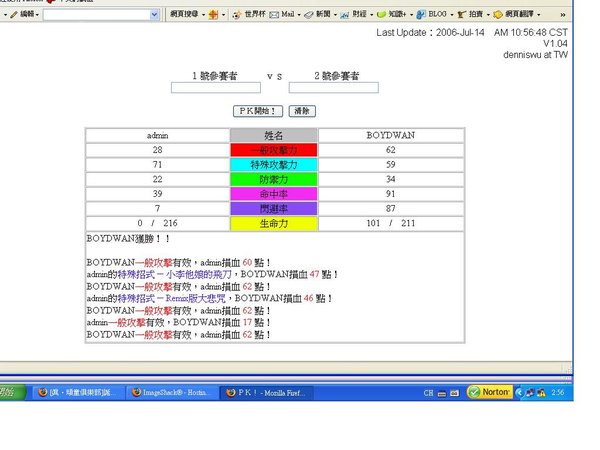The image size is (600, 450).
Task: Click the admin name cell
Action: (158, 135)
